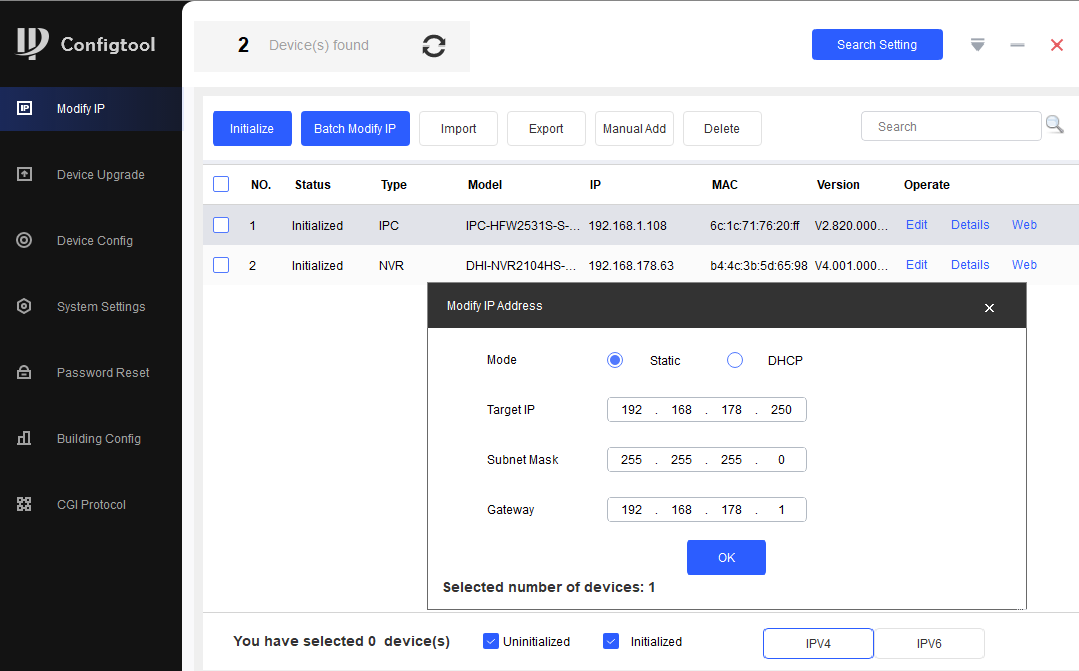Click the Modify IP sidebar icon

click(x=25, y=108)
